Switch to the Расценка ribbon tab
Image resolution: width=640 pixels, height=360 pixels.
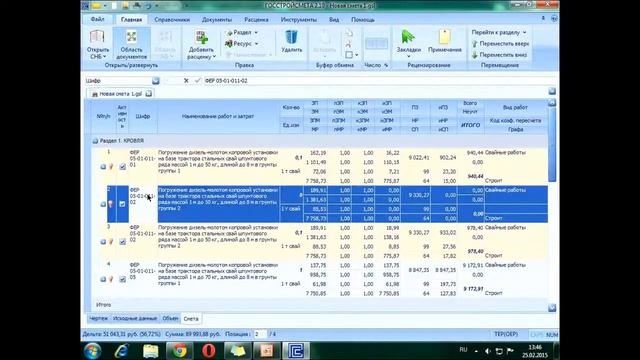pyautogui.click(x=256, y=20)
